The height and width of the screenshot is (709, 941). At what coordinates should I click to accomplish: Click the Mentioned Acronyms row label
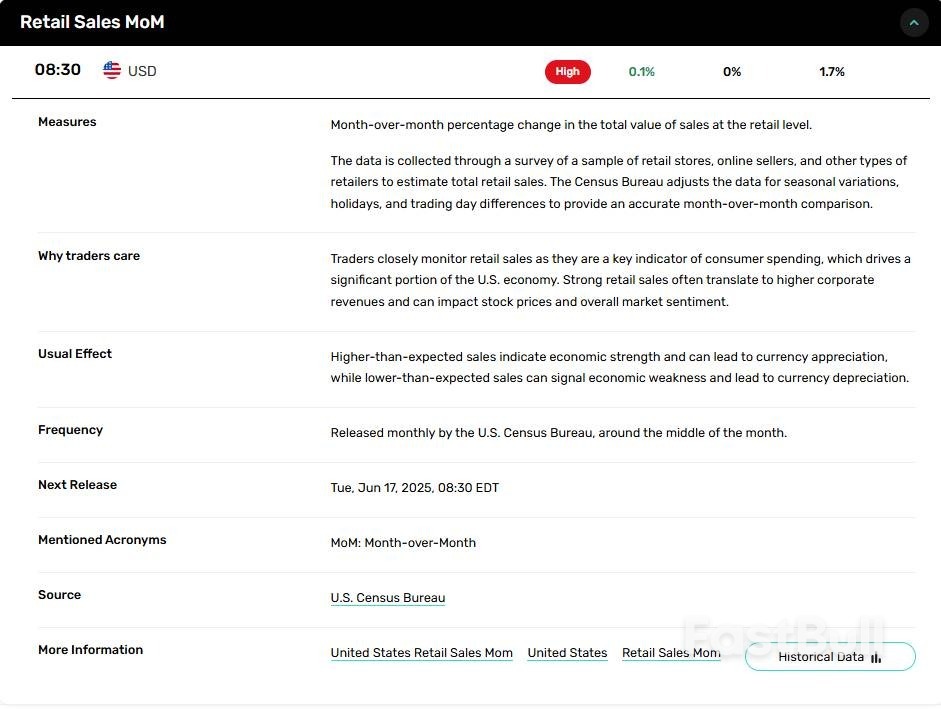[x=102, y=540]
